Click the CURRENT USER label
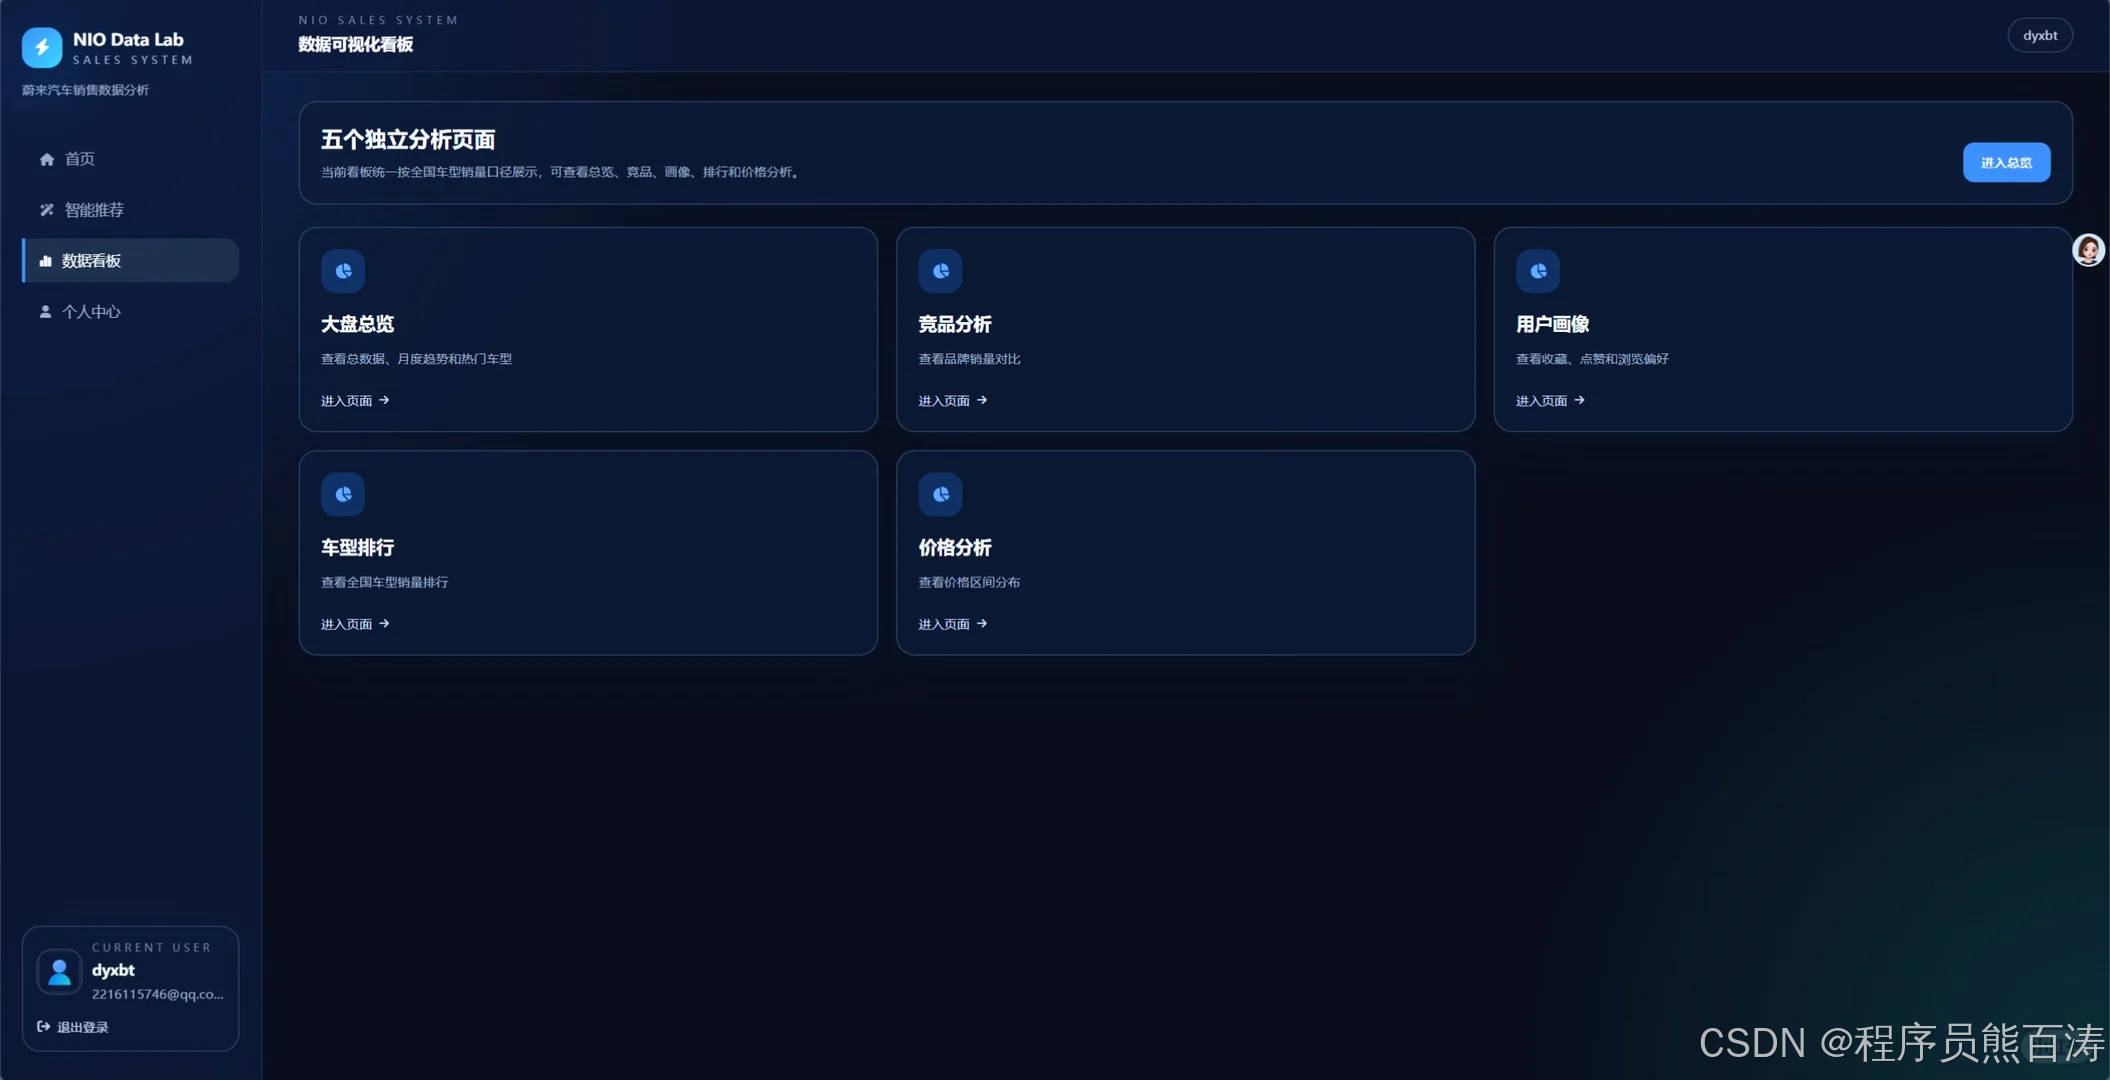This screenshot has width=2110, height=1080. coord(152,948)
